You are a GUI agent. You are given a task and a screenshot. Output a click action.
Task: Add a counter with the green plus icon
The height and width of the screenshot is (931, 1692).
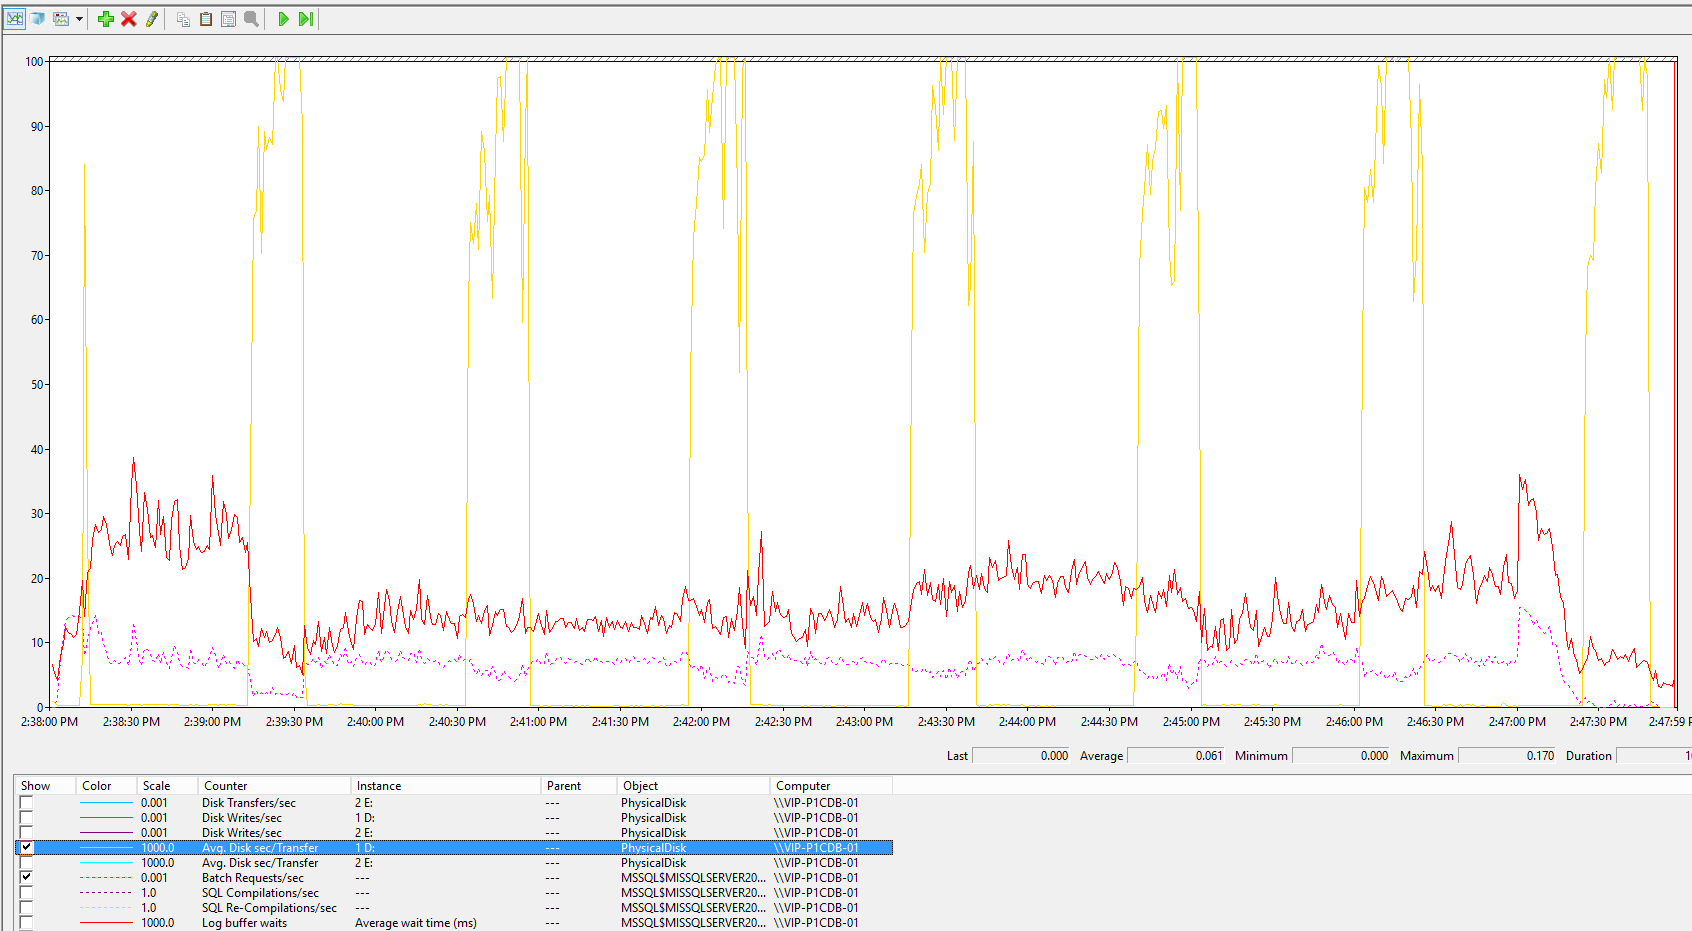(x=105, y=19)
